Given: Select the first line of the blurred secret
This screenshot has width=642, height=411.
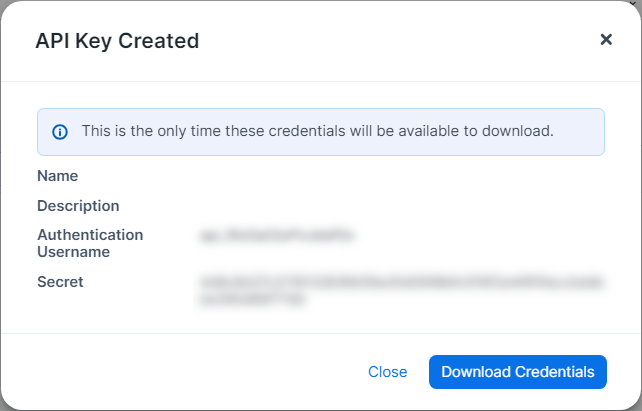Looking at the screenshot, I should pyautogui.click(x=402, y=283).
